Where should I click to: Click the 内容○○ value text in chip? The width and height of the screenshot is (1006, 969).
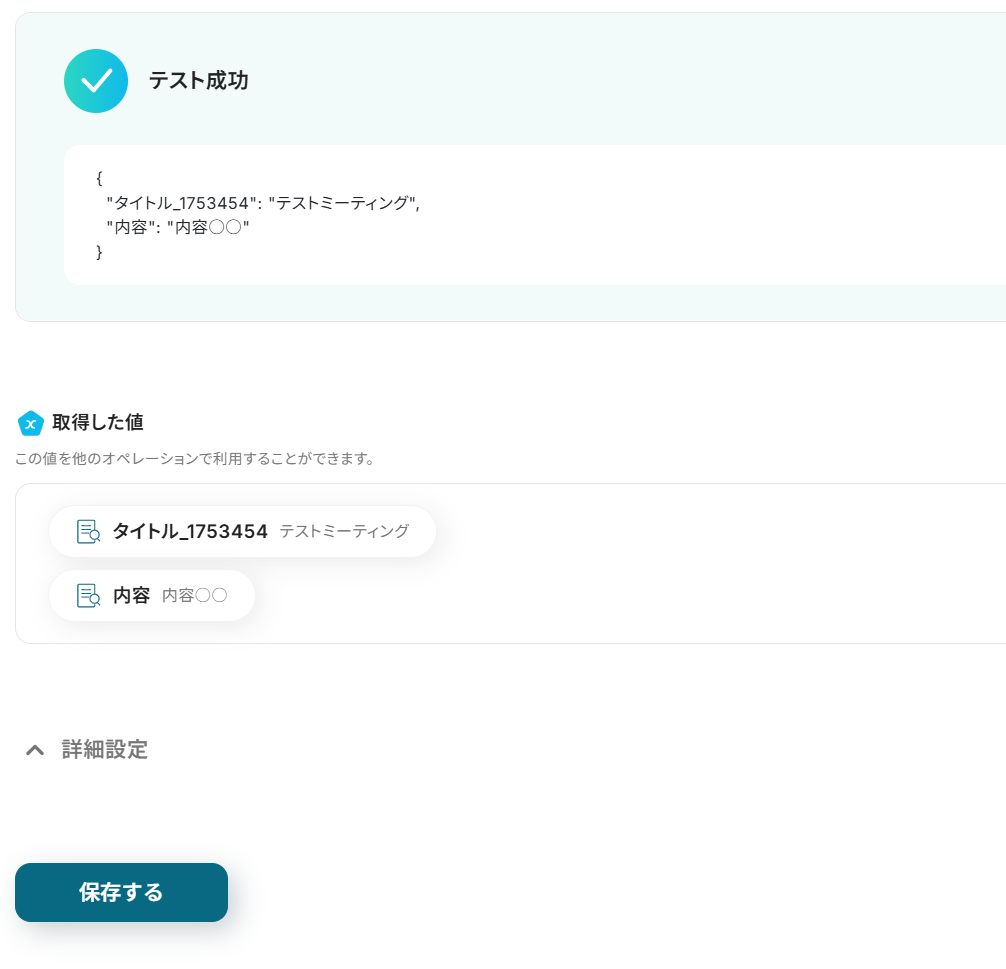(195, 596)
